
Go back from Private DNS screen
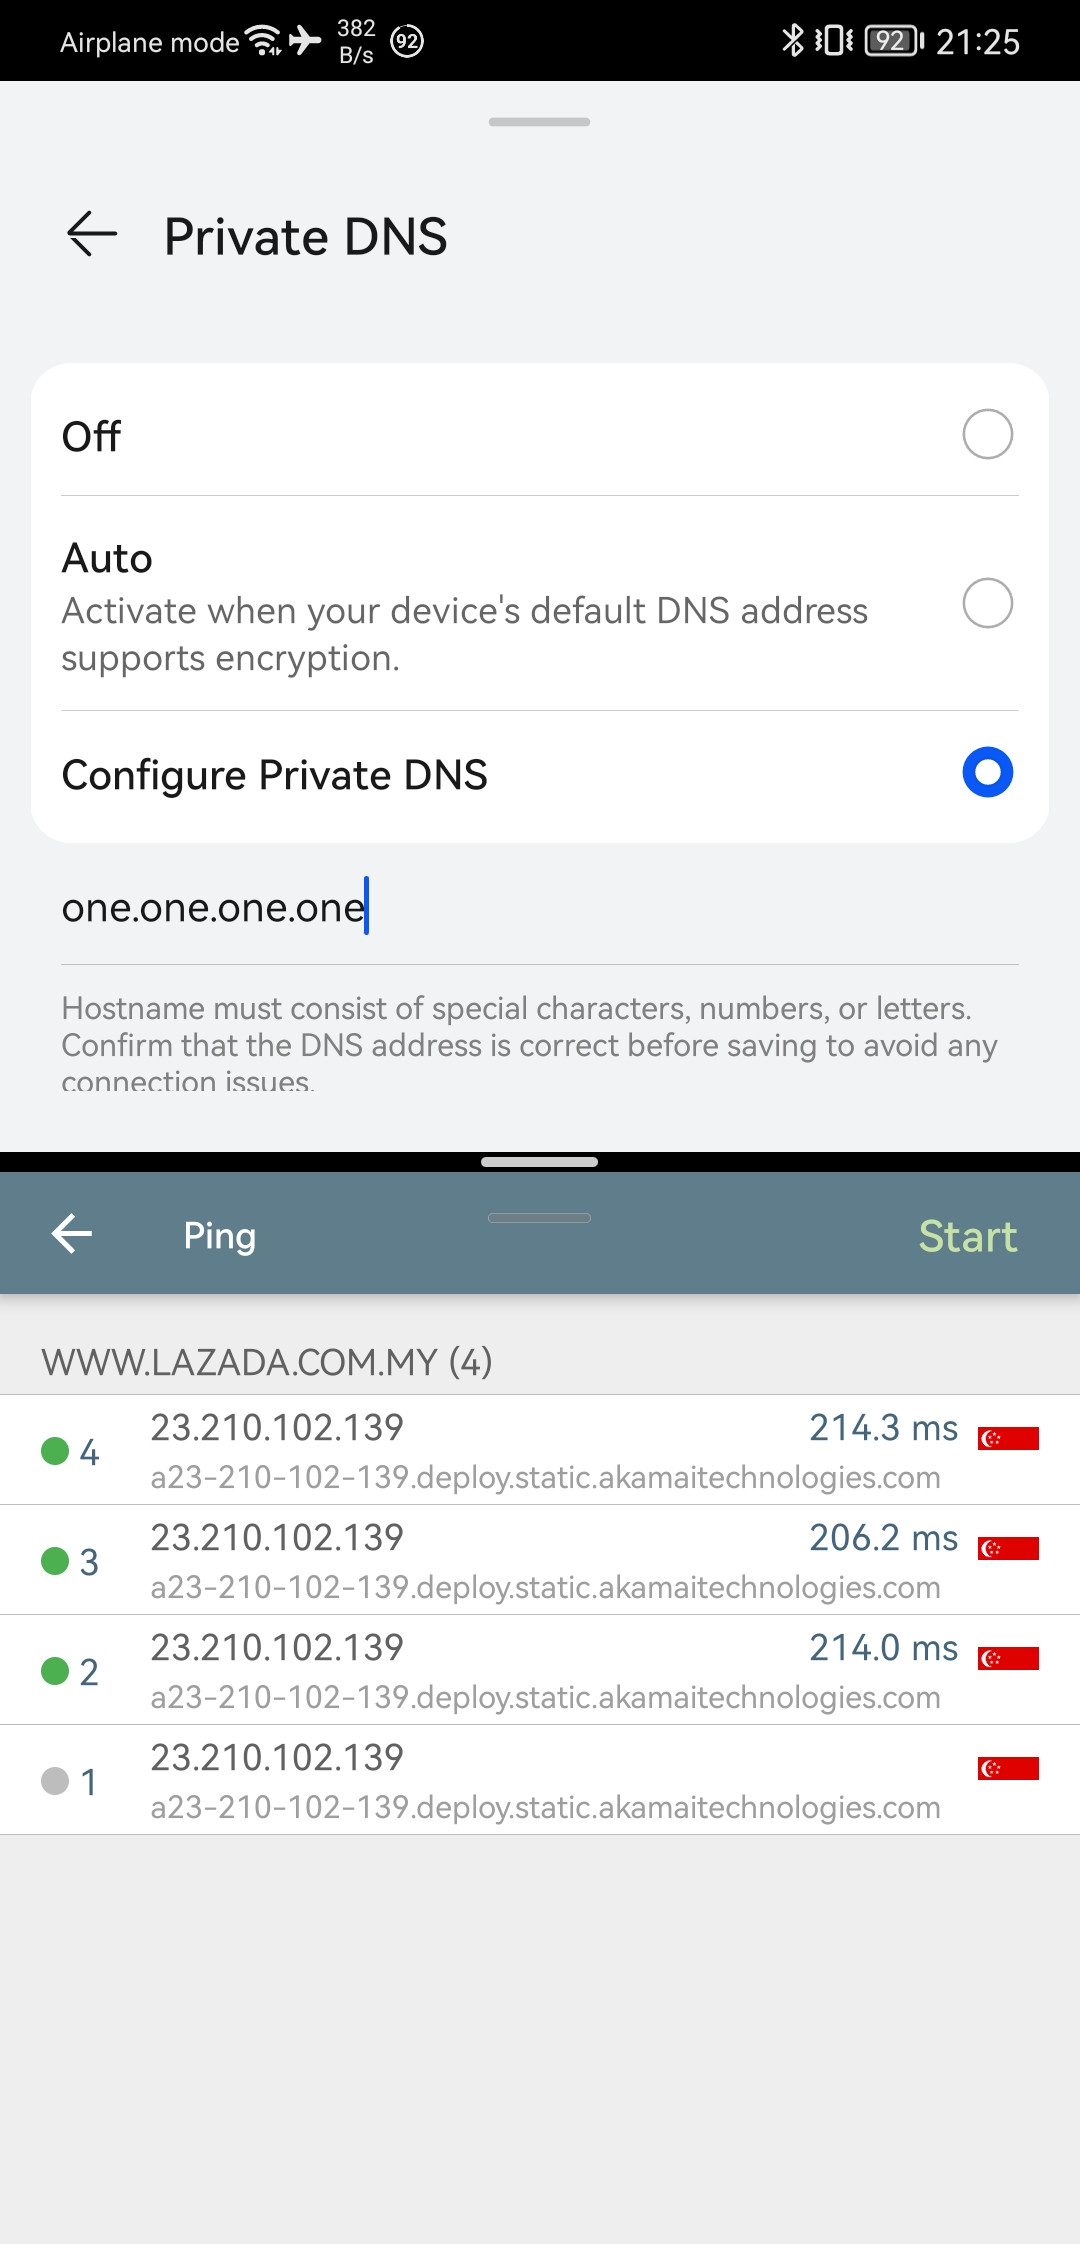92,235
